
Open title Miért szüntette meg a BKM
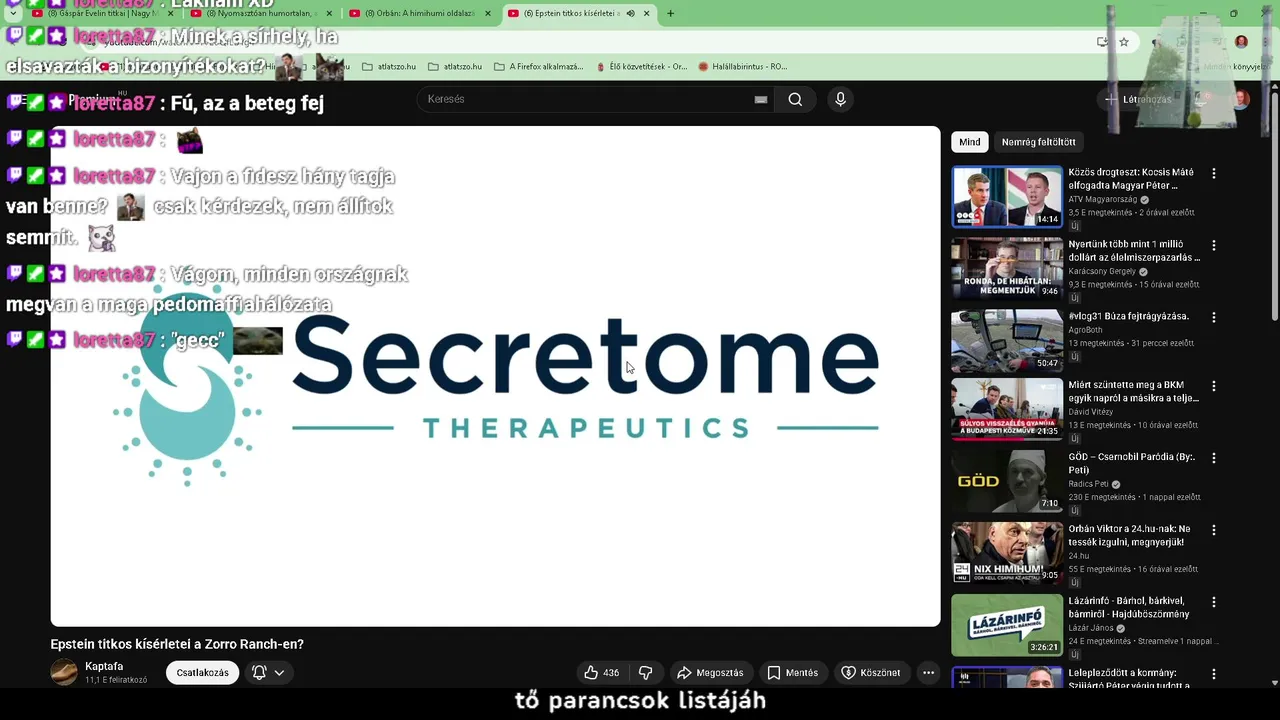click(x=1133, y=391)
